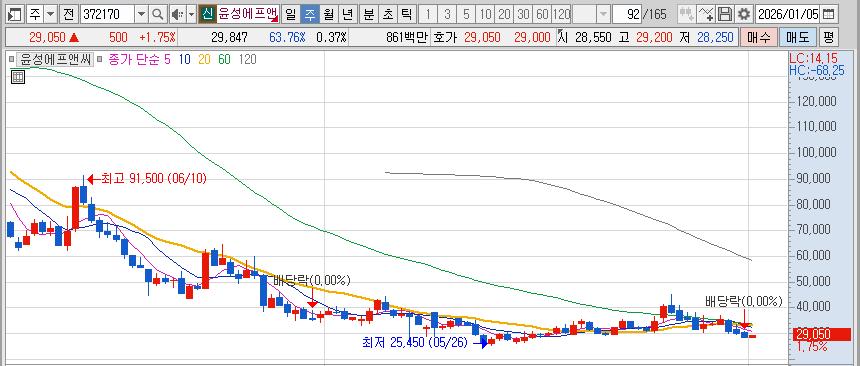Switch to second chart 초
Viewport: 860px width, 366px height.
[388, 14]
